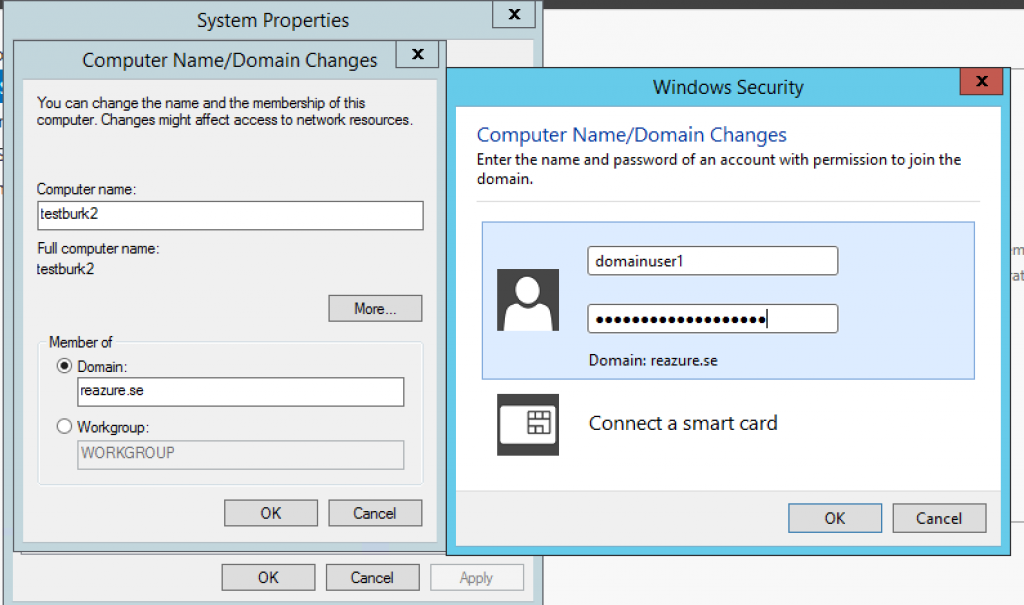Click the System Properties title bar
The width and height of the screenshot is (1024, 605).
(x=272, y=20)
